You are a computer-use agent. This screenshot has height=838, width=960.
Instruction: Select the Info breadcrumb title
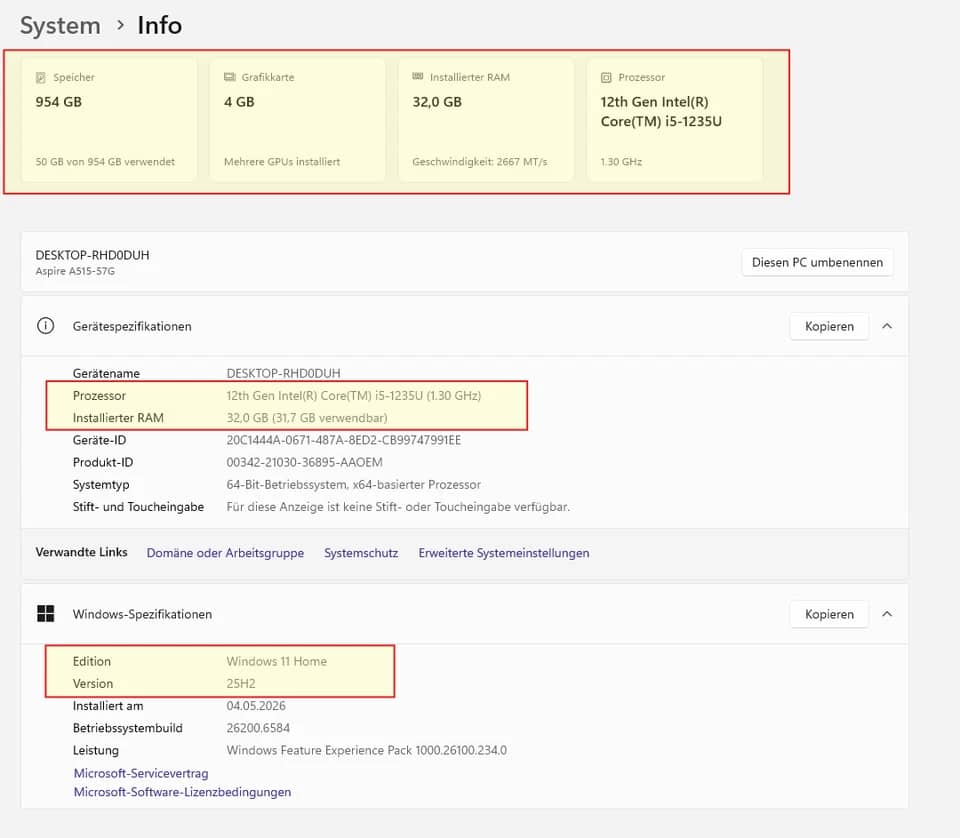coord(159,26)
